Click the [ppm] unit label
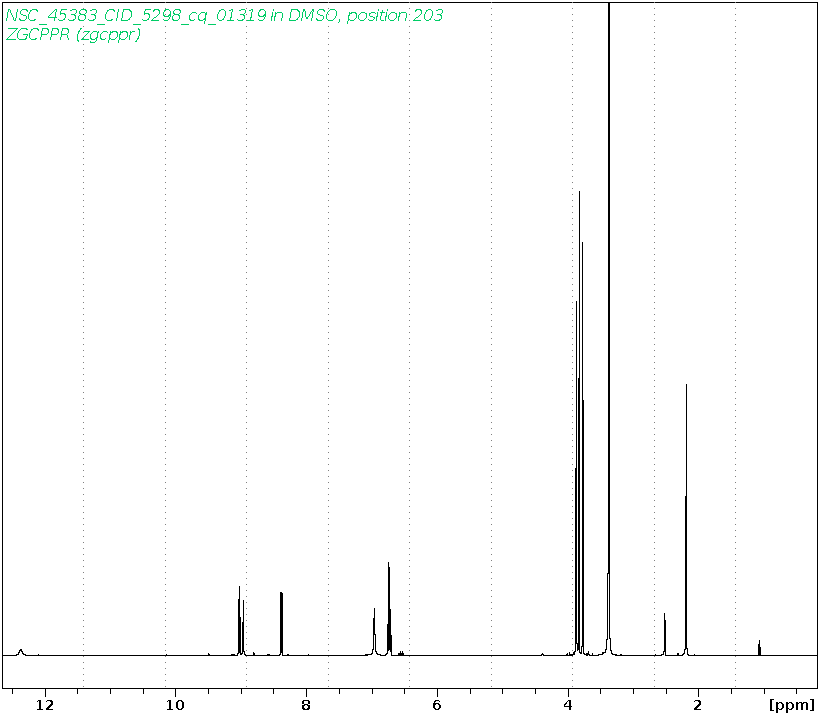This screenshot has height=717, width=821. [x=792, y=705]
